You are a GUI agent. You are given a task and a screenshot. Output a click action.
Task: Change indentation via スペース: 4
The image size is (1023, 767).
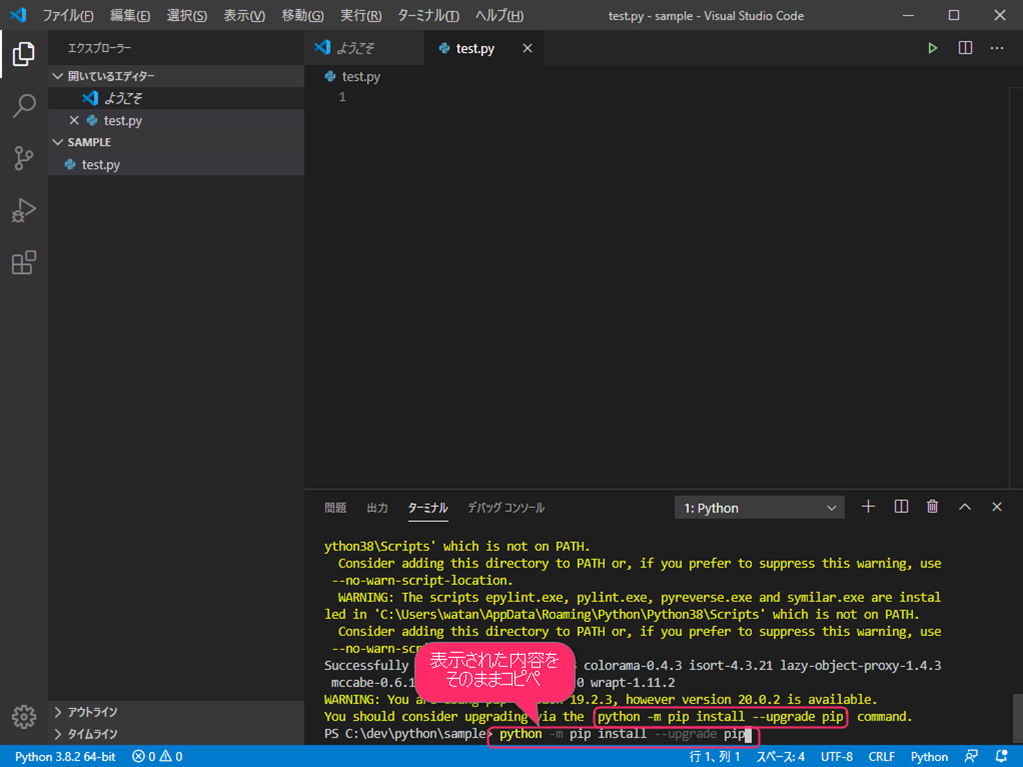click(x=780, y=757)
